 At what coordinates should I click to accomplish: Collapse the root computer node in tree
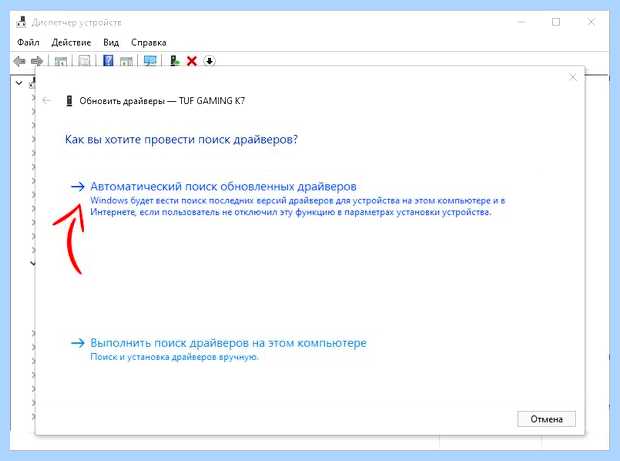[19, 83]
